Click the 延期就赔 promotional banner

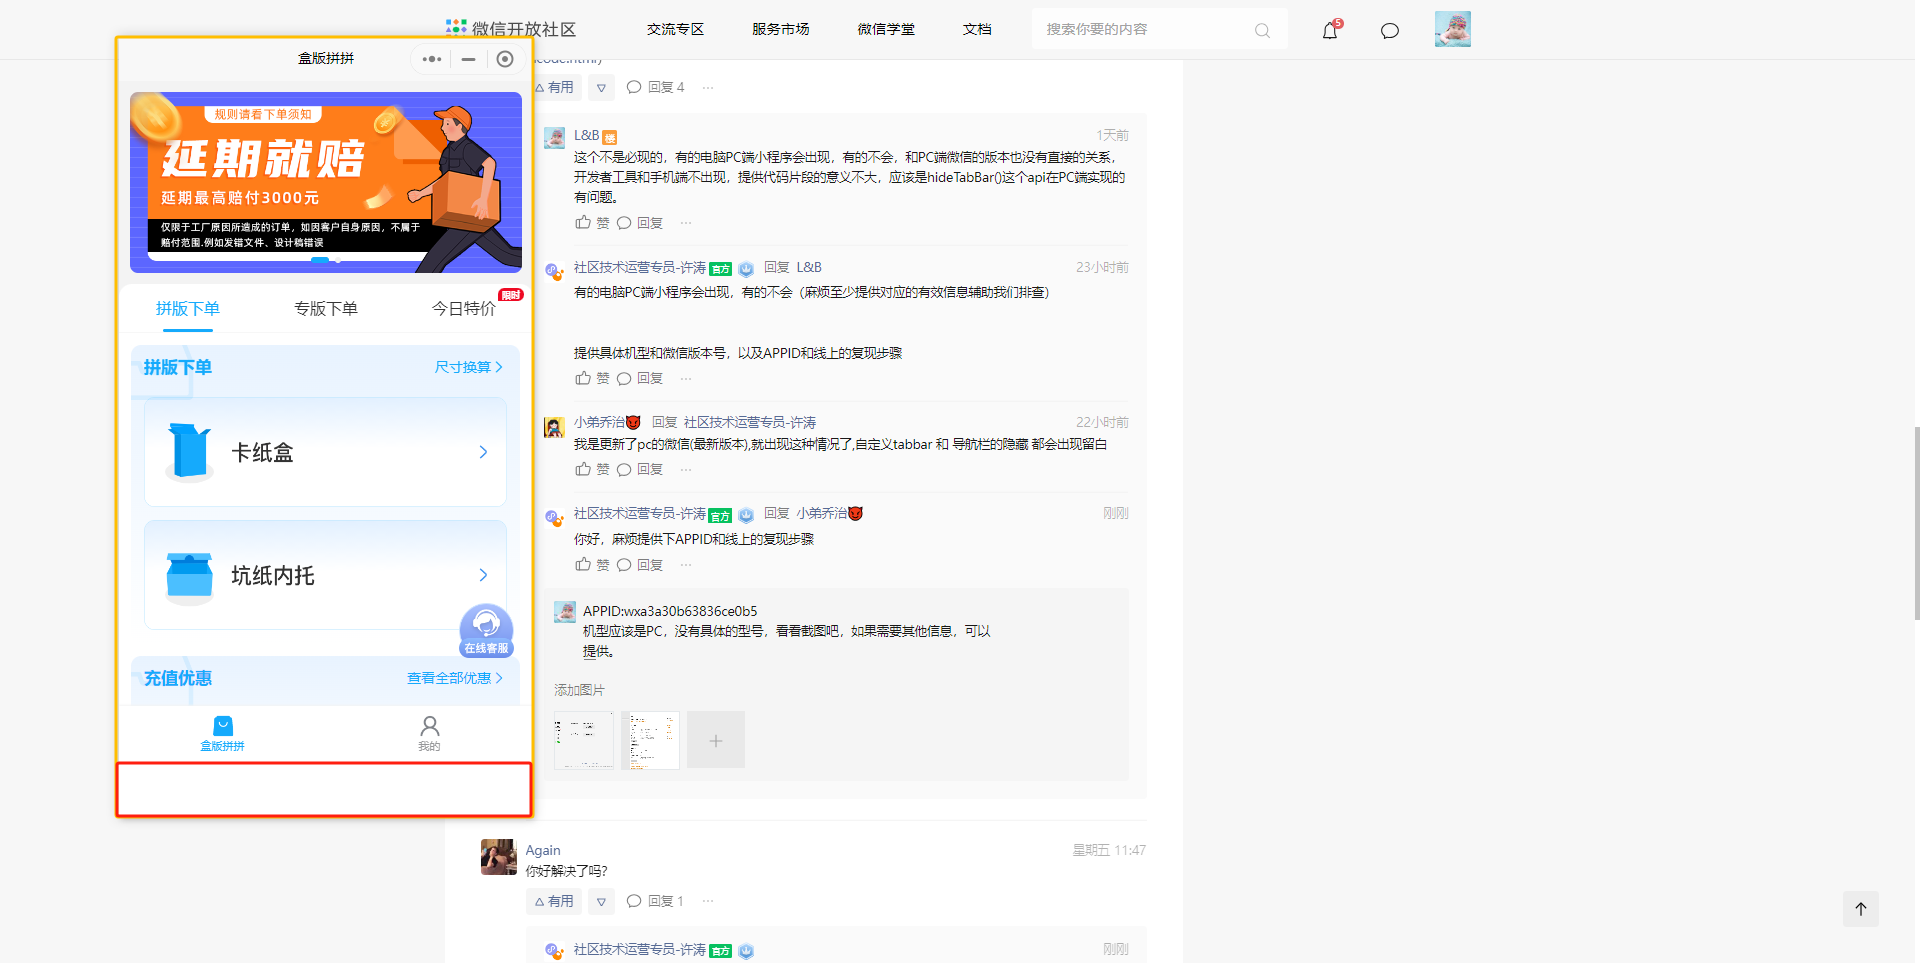click(326, 182)
